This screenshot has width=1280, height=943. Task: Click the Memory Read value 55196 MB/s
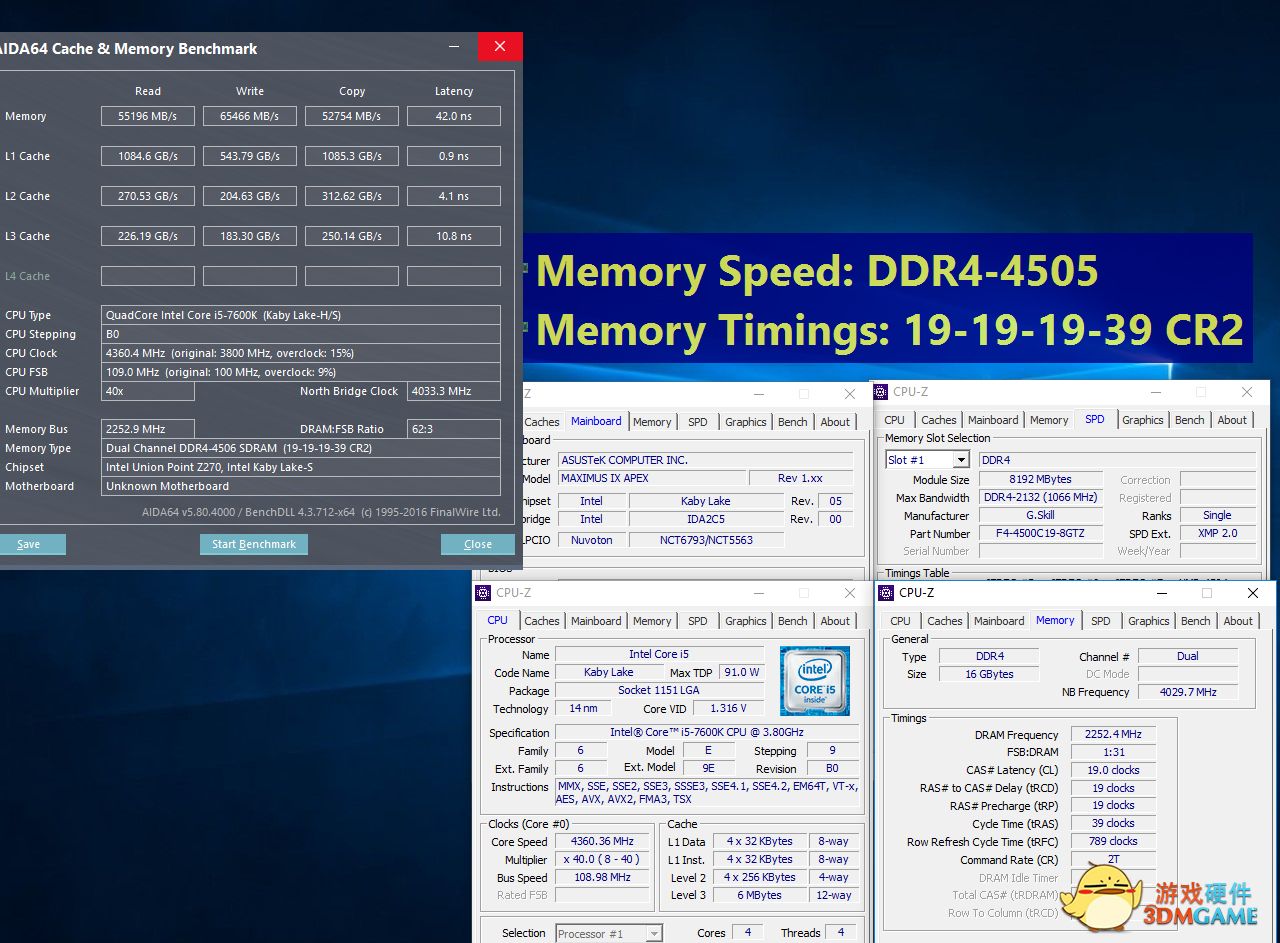click(148, 116)
